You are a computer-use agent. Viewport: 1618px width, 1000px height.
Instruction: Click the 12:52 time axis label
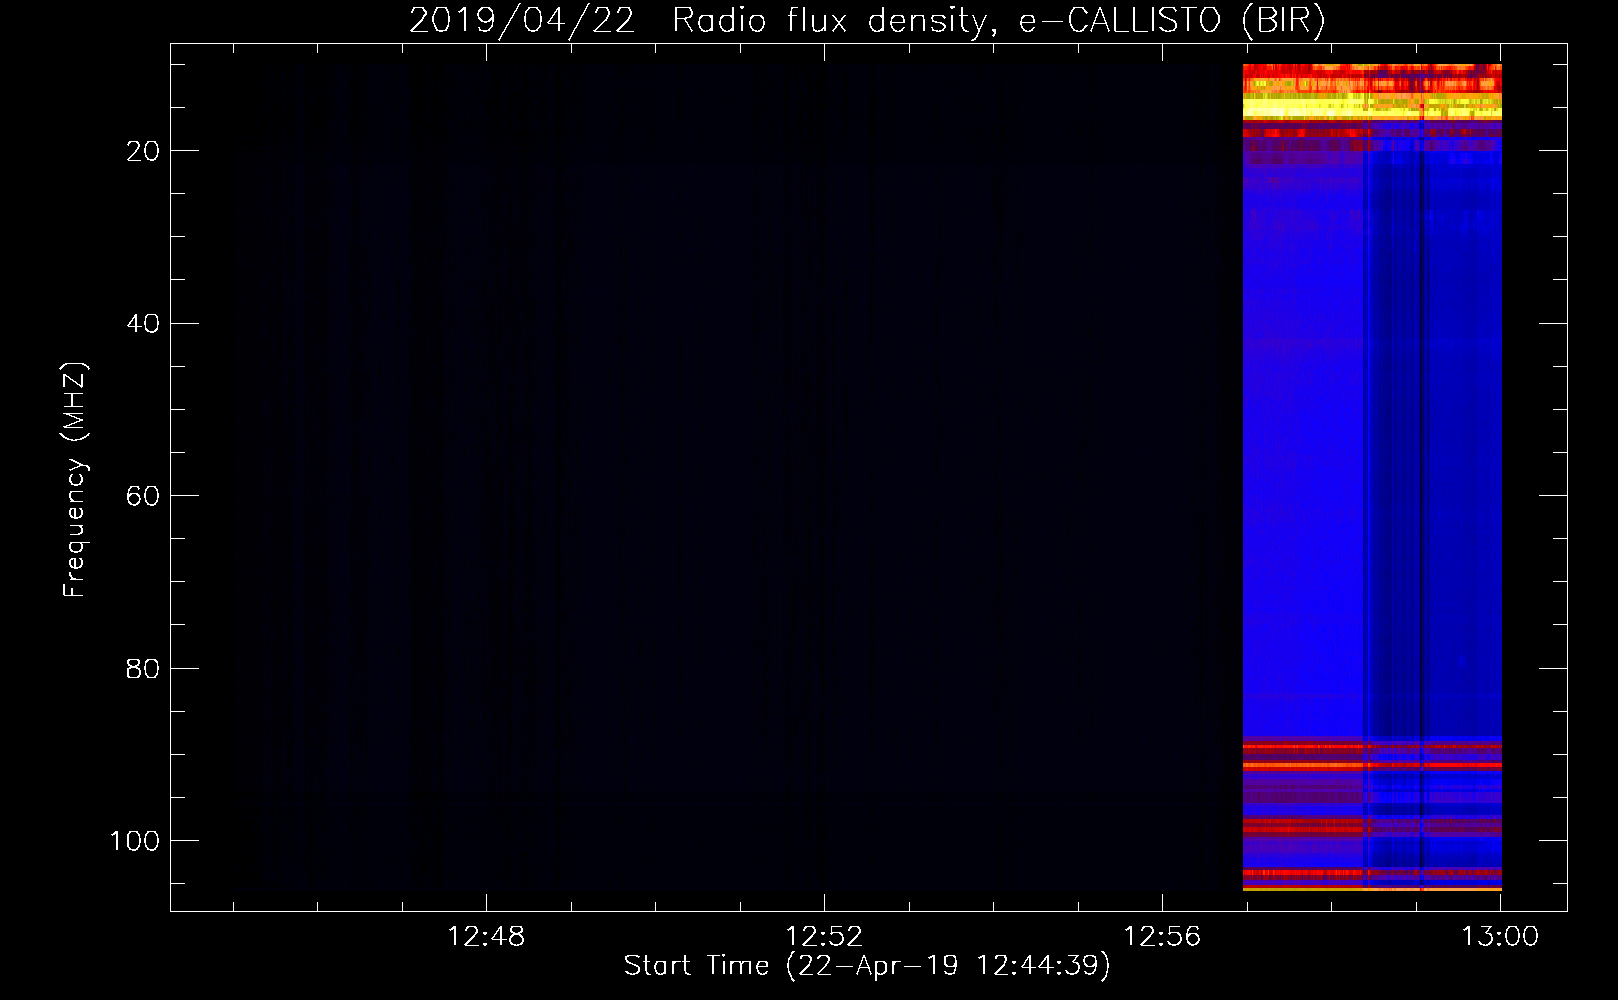[x=824, y=937]
